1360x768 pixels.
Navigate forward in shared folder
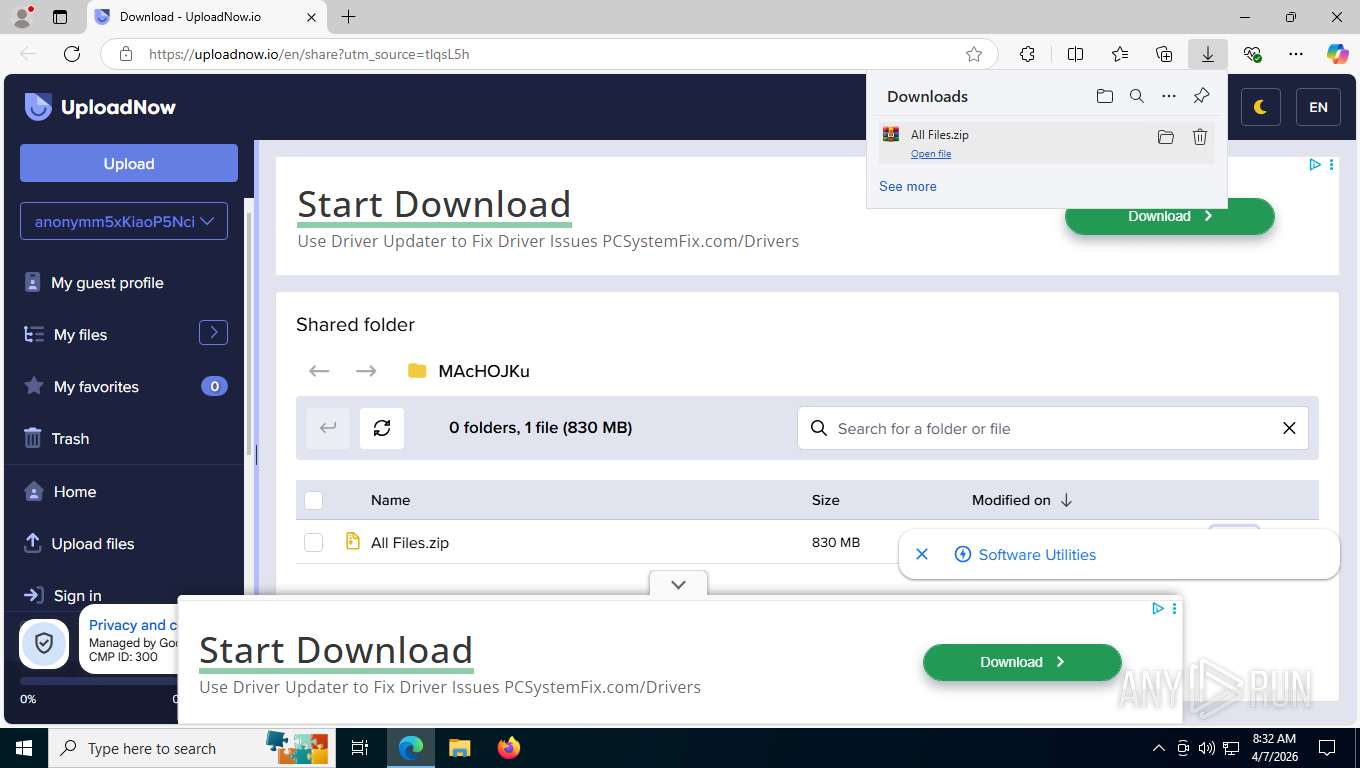coord(366,371)
